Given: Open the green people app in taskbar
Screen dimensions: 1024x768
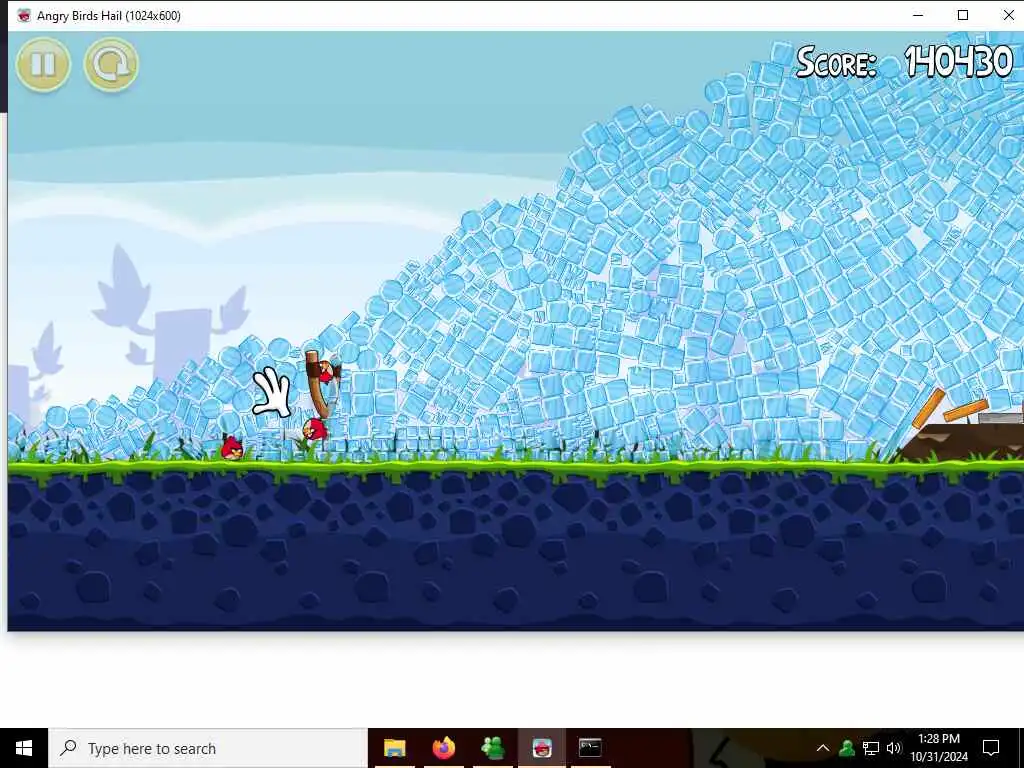Looking at the screenshot, I should pos(492,748).
